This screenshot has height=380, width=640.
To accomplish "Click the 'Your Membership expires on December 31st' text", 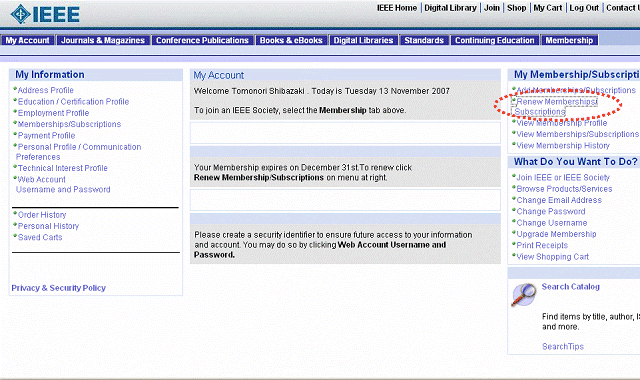I will (276, 168).
